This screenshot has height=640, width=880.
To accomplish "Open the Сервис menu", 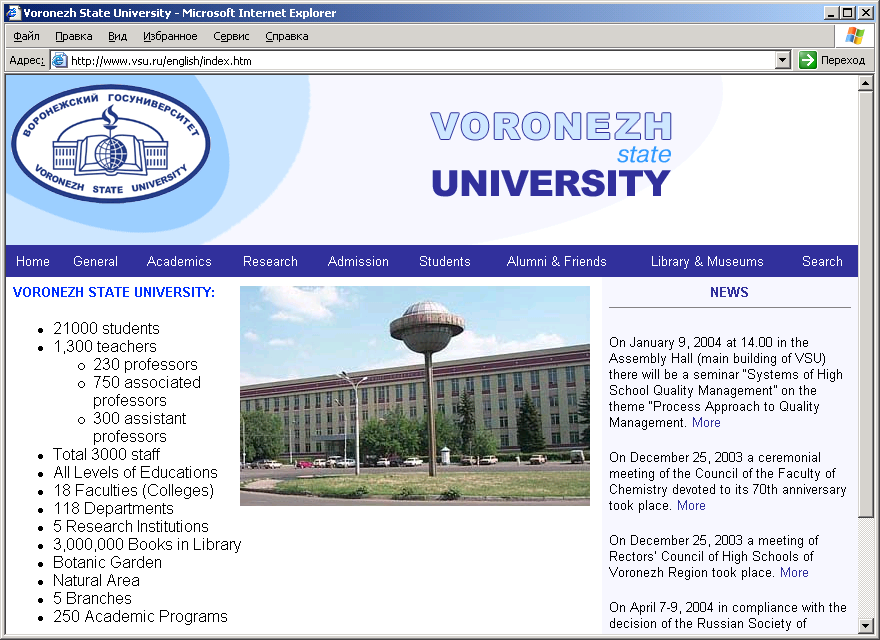I will pyautogui.click(x=231, y=36).
